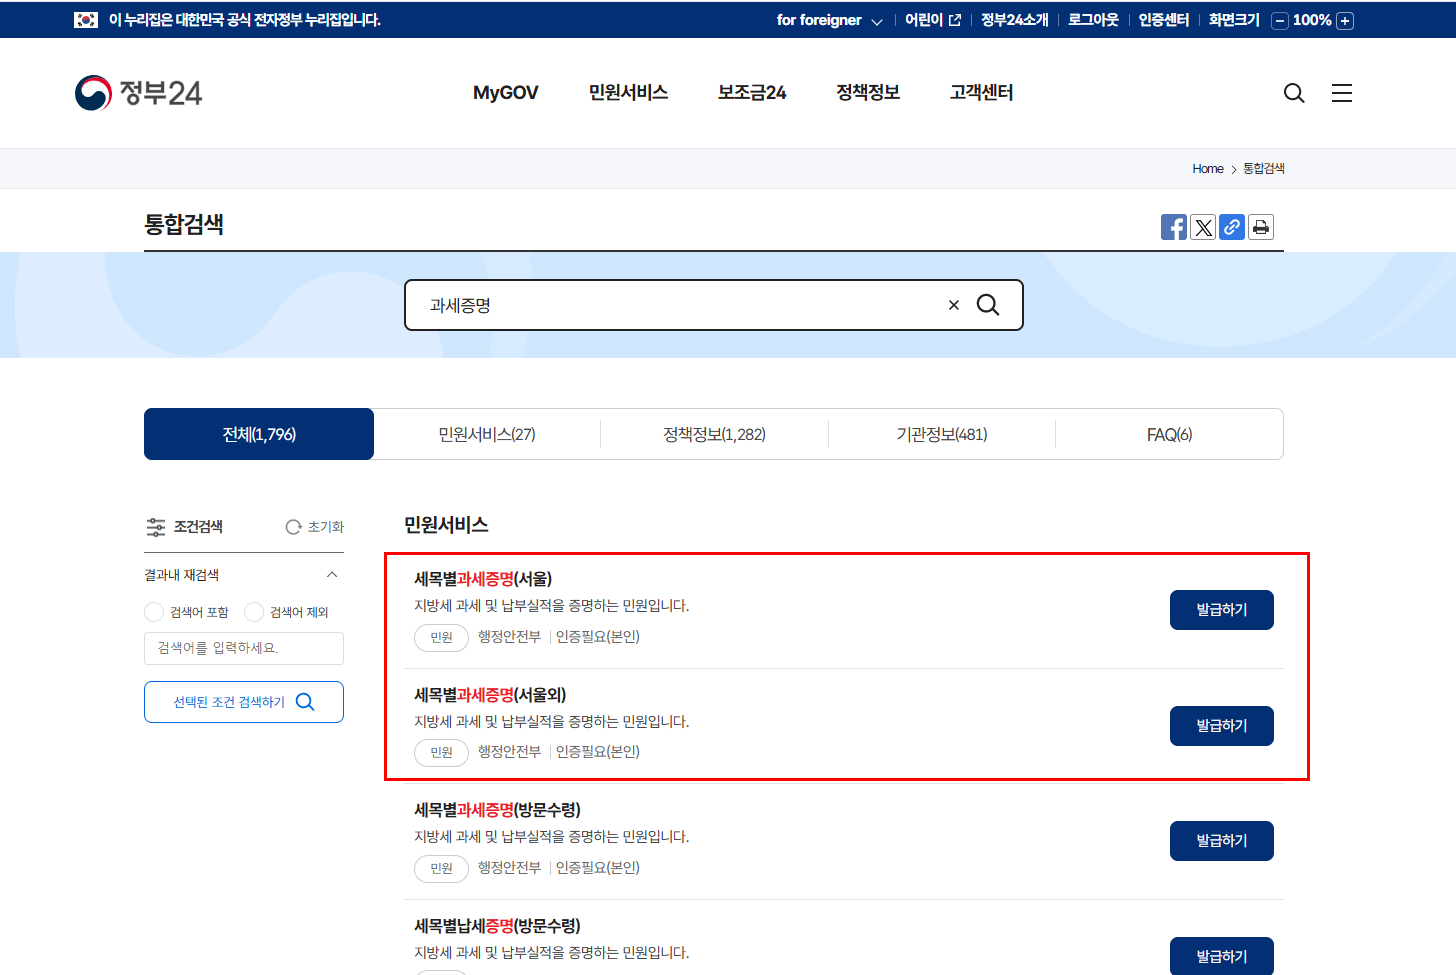1456x975 pixels.
Task: Share the page via the Facebook icon
Action: (x=1173, y=227)
